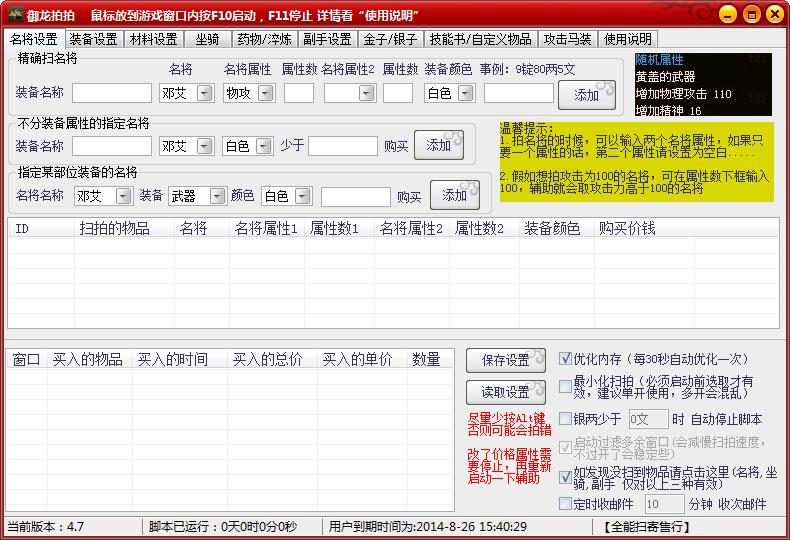Enable the 最小化扫拍 checkbox
The height and width of the screenshot is (540, 790).
(x=565, y=387)
